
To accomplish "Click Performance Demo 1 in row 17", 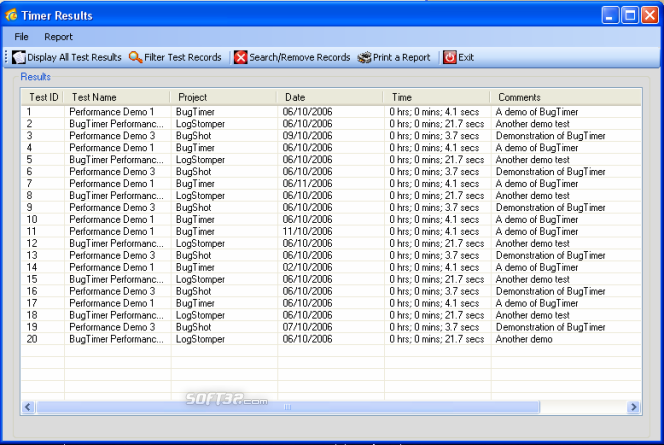I will point(111,303).
